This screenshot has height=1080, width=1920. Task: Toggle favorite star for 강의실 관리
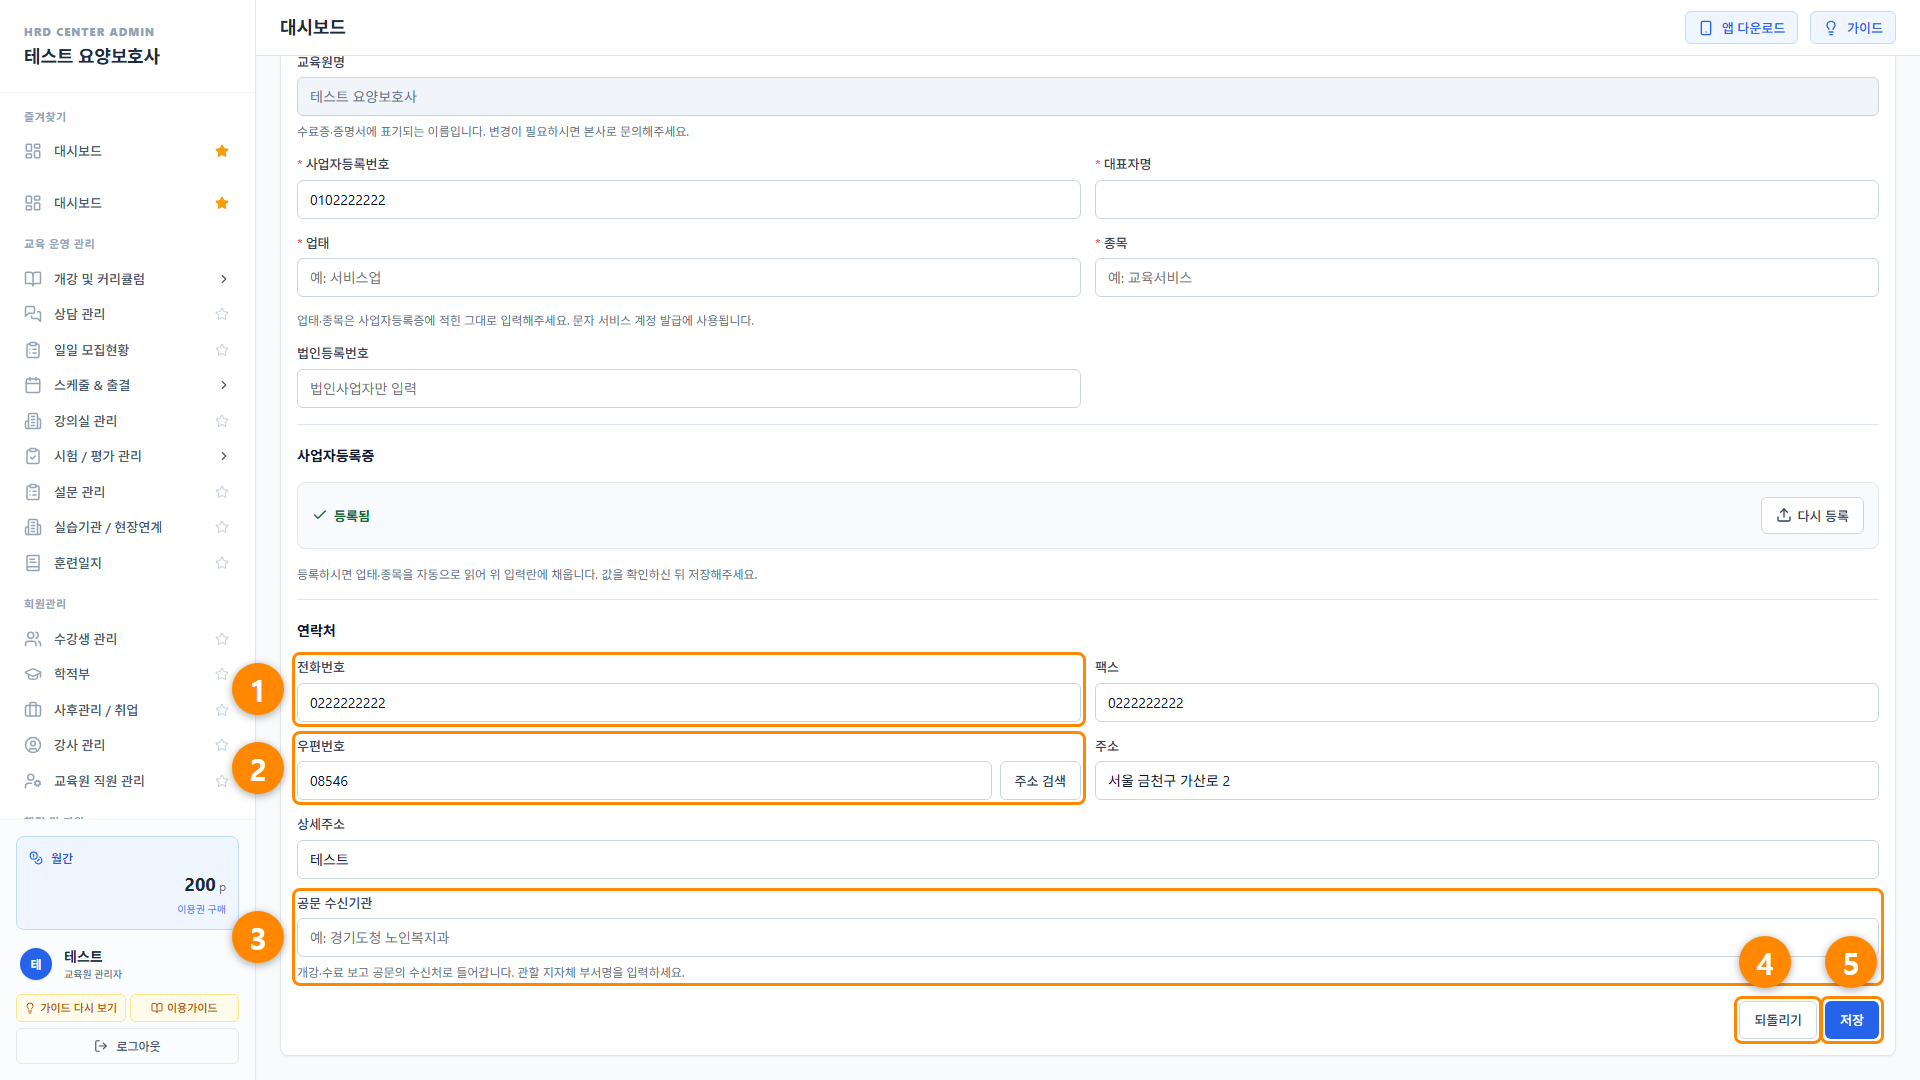click(x=222, y=421)
